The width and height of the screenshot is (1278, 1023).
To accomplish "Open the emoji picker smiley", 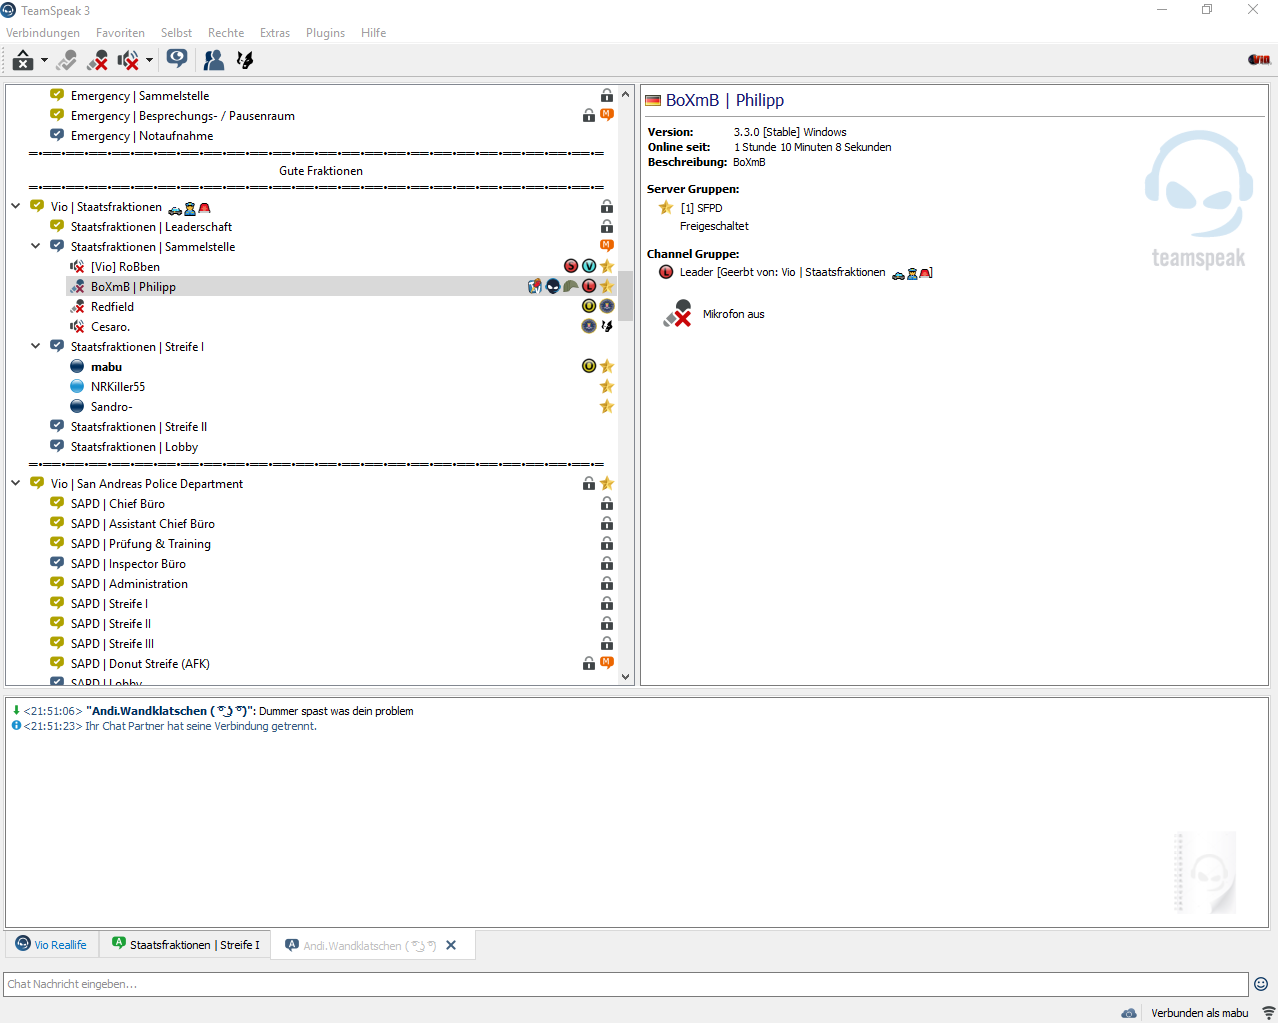I will pyautogui.click(x=1261, y=984).
